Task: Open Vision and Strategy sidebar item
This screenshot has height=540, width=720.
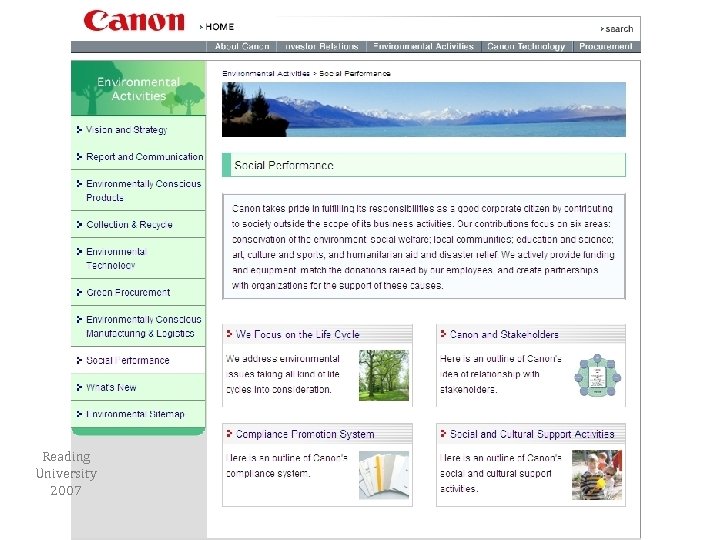Action: [x=127, y=130]
